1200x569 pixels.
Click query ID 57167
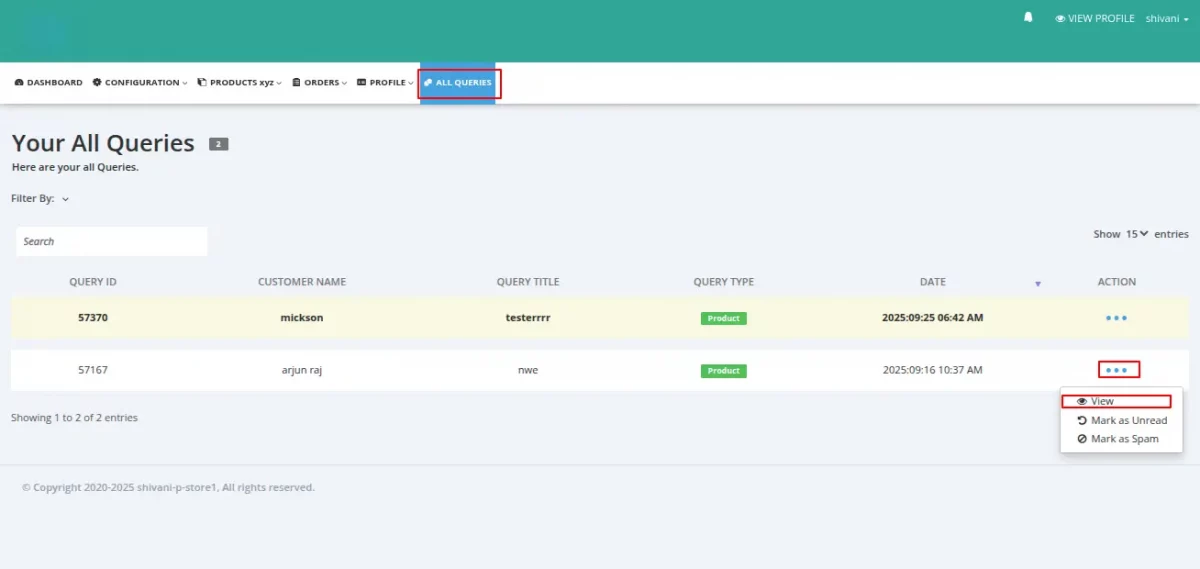(93, 370)
